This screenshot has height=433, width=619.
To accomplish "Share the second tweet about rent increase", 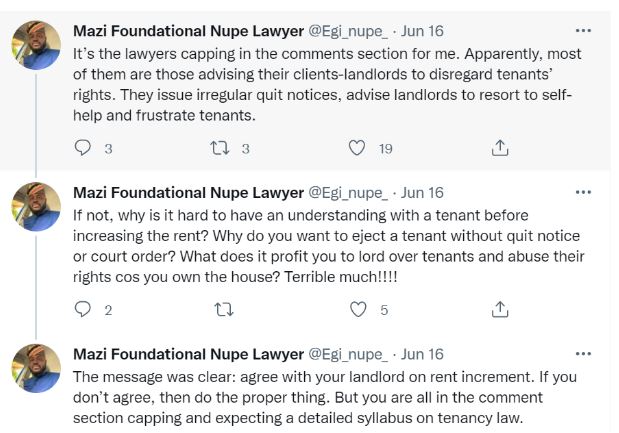I will pyautogui.click(x=500, y=310).
